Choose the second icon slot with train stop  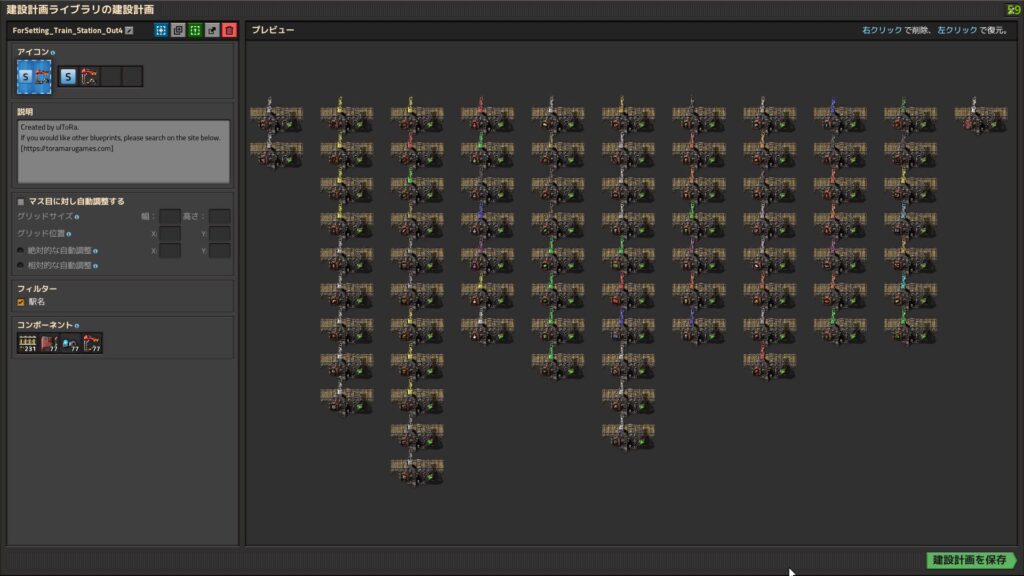89,76
